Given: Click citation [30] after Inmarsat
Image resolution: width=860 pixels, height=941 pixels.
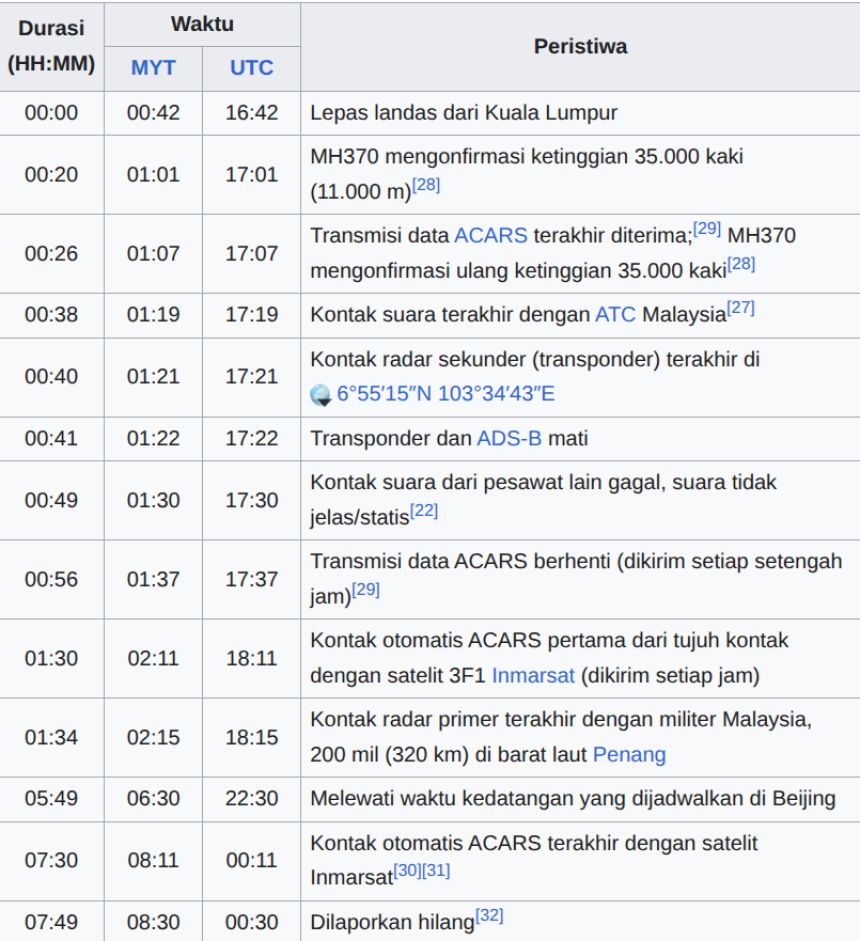Looking at the screenshot, I should coord(407,870).
